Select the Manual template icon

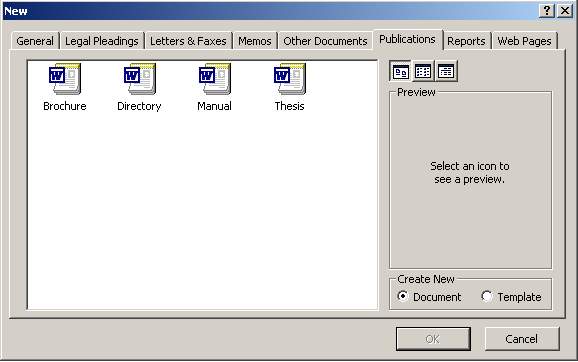215,79
